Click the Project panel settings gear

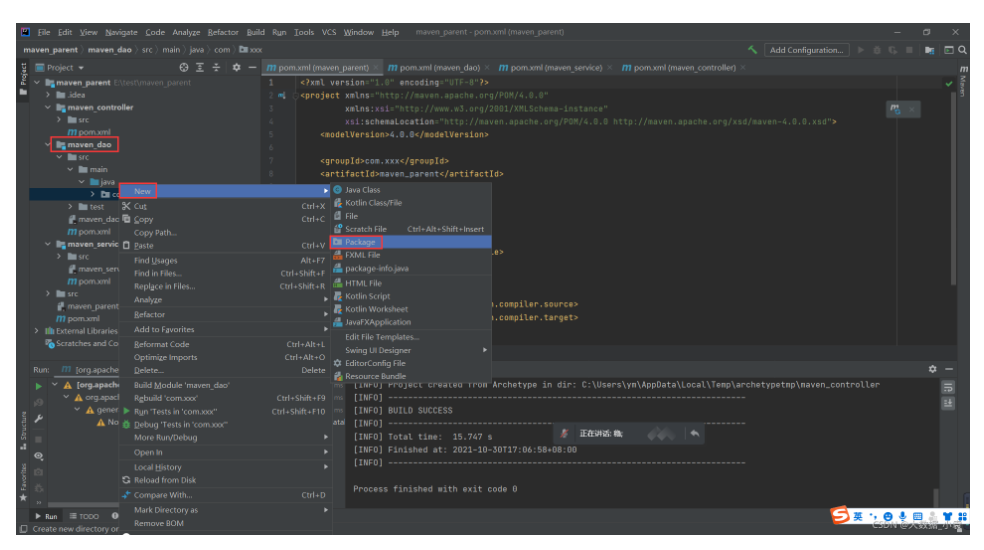pos(236,68)
